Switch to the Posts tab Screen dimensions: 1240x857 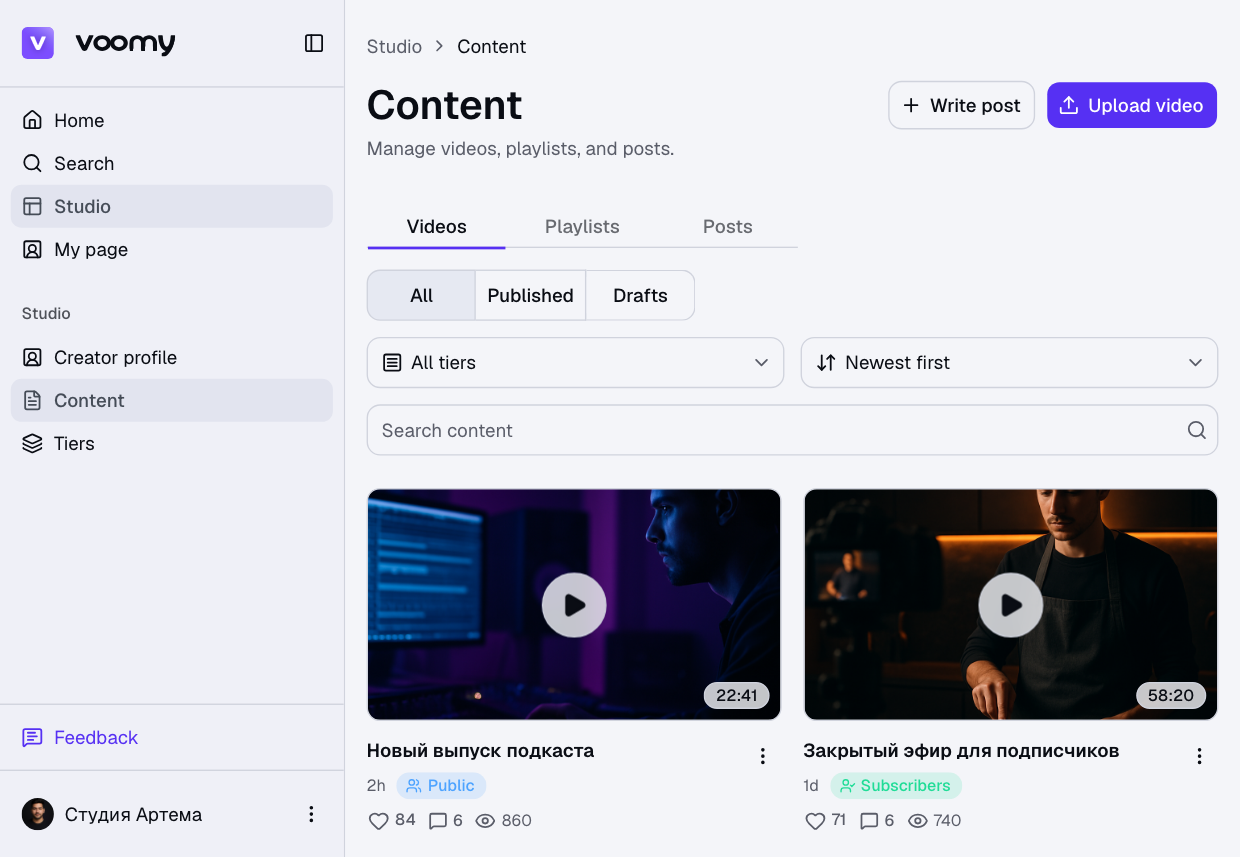coord(727,226)
